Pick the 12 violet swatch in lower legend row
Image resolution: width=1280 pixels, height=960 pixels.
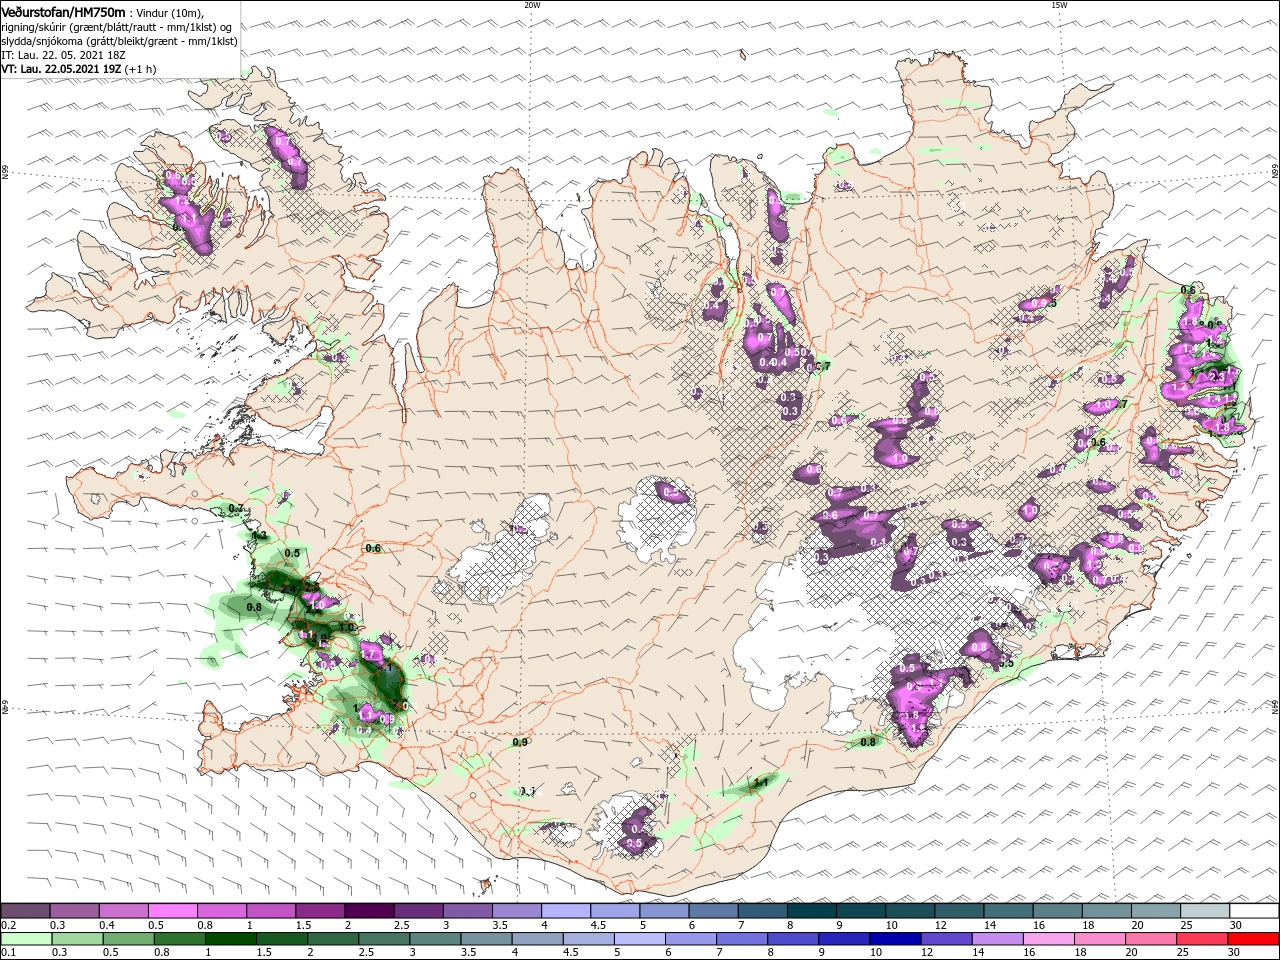click(x=946, y=939)
